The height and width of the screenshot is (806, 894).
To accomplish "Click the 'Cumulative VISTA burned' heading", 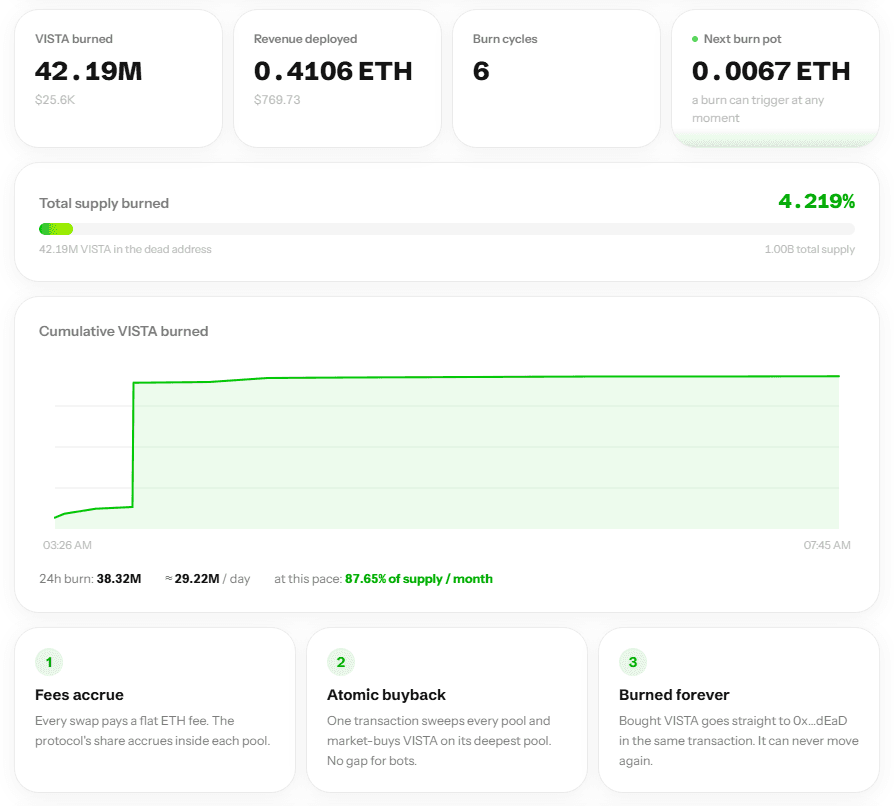I will click(124, 331).
